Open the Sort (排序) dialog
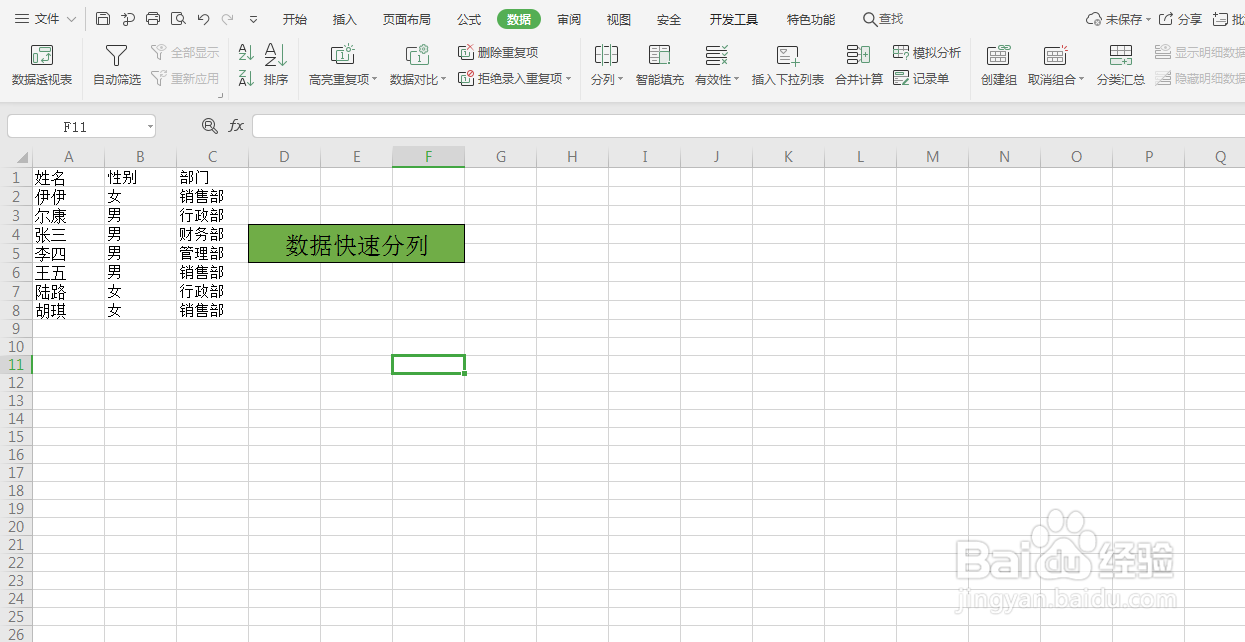The height and width of the screenshot is (642, 1245). click(276, 66)
